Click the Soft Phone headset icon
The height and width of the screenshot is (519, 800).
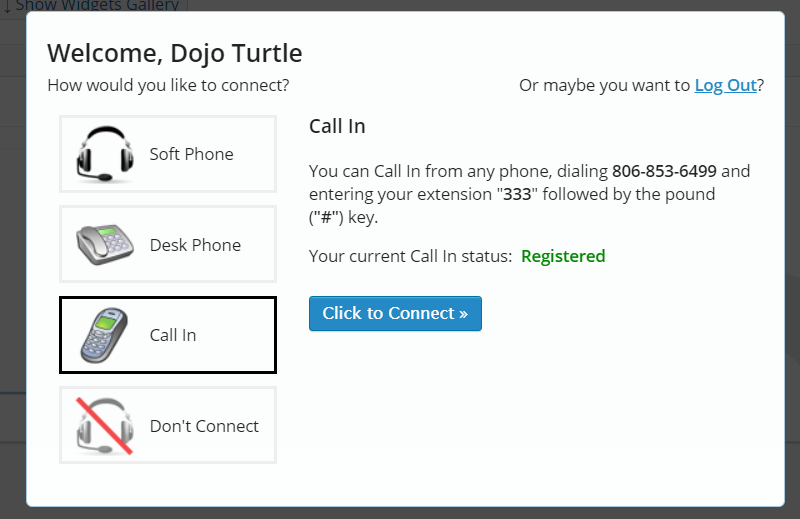[x=105, y=154]
